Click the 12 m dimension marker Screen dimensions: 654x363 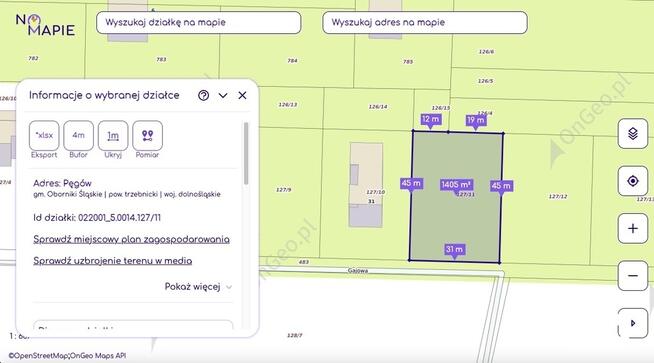pyautogui.click(x=431, y=119)
